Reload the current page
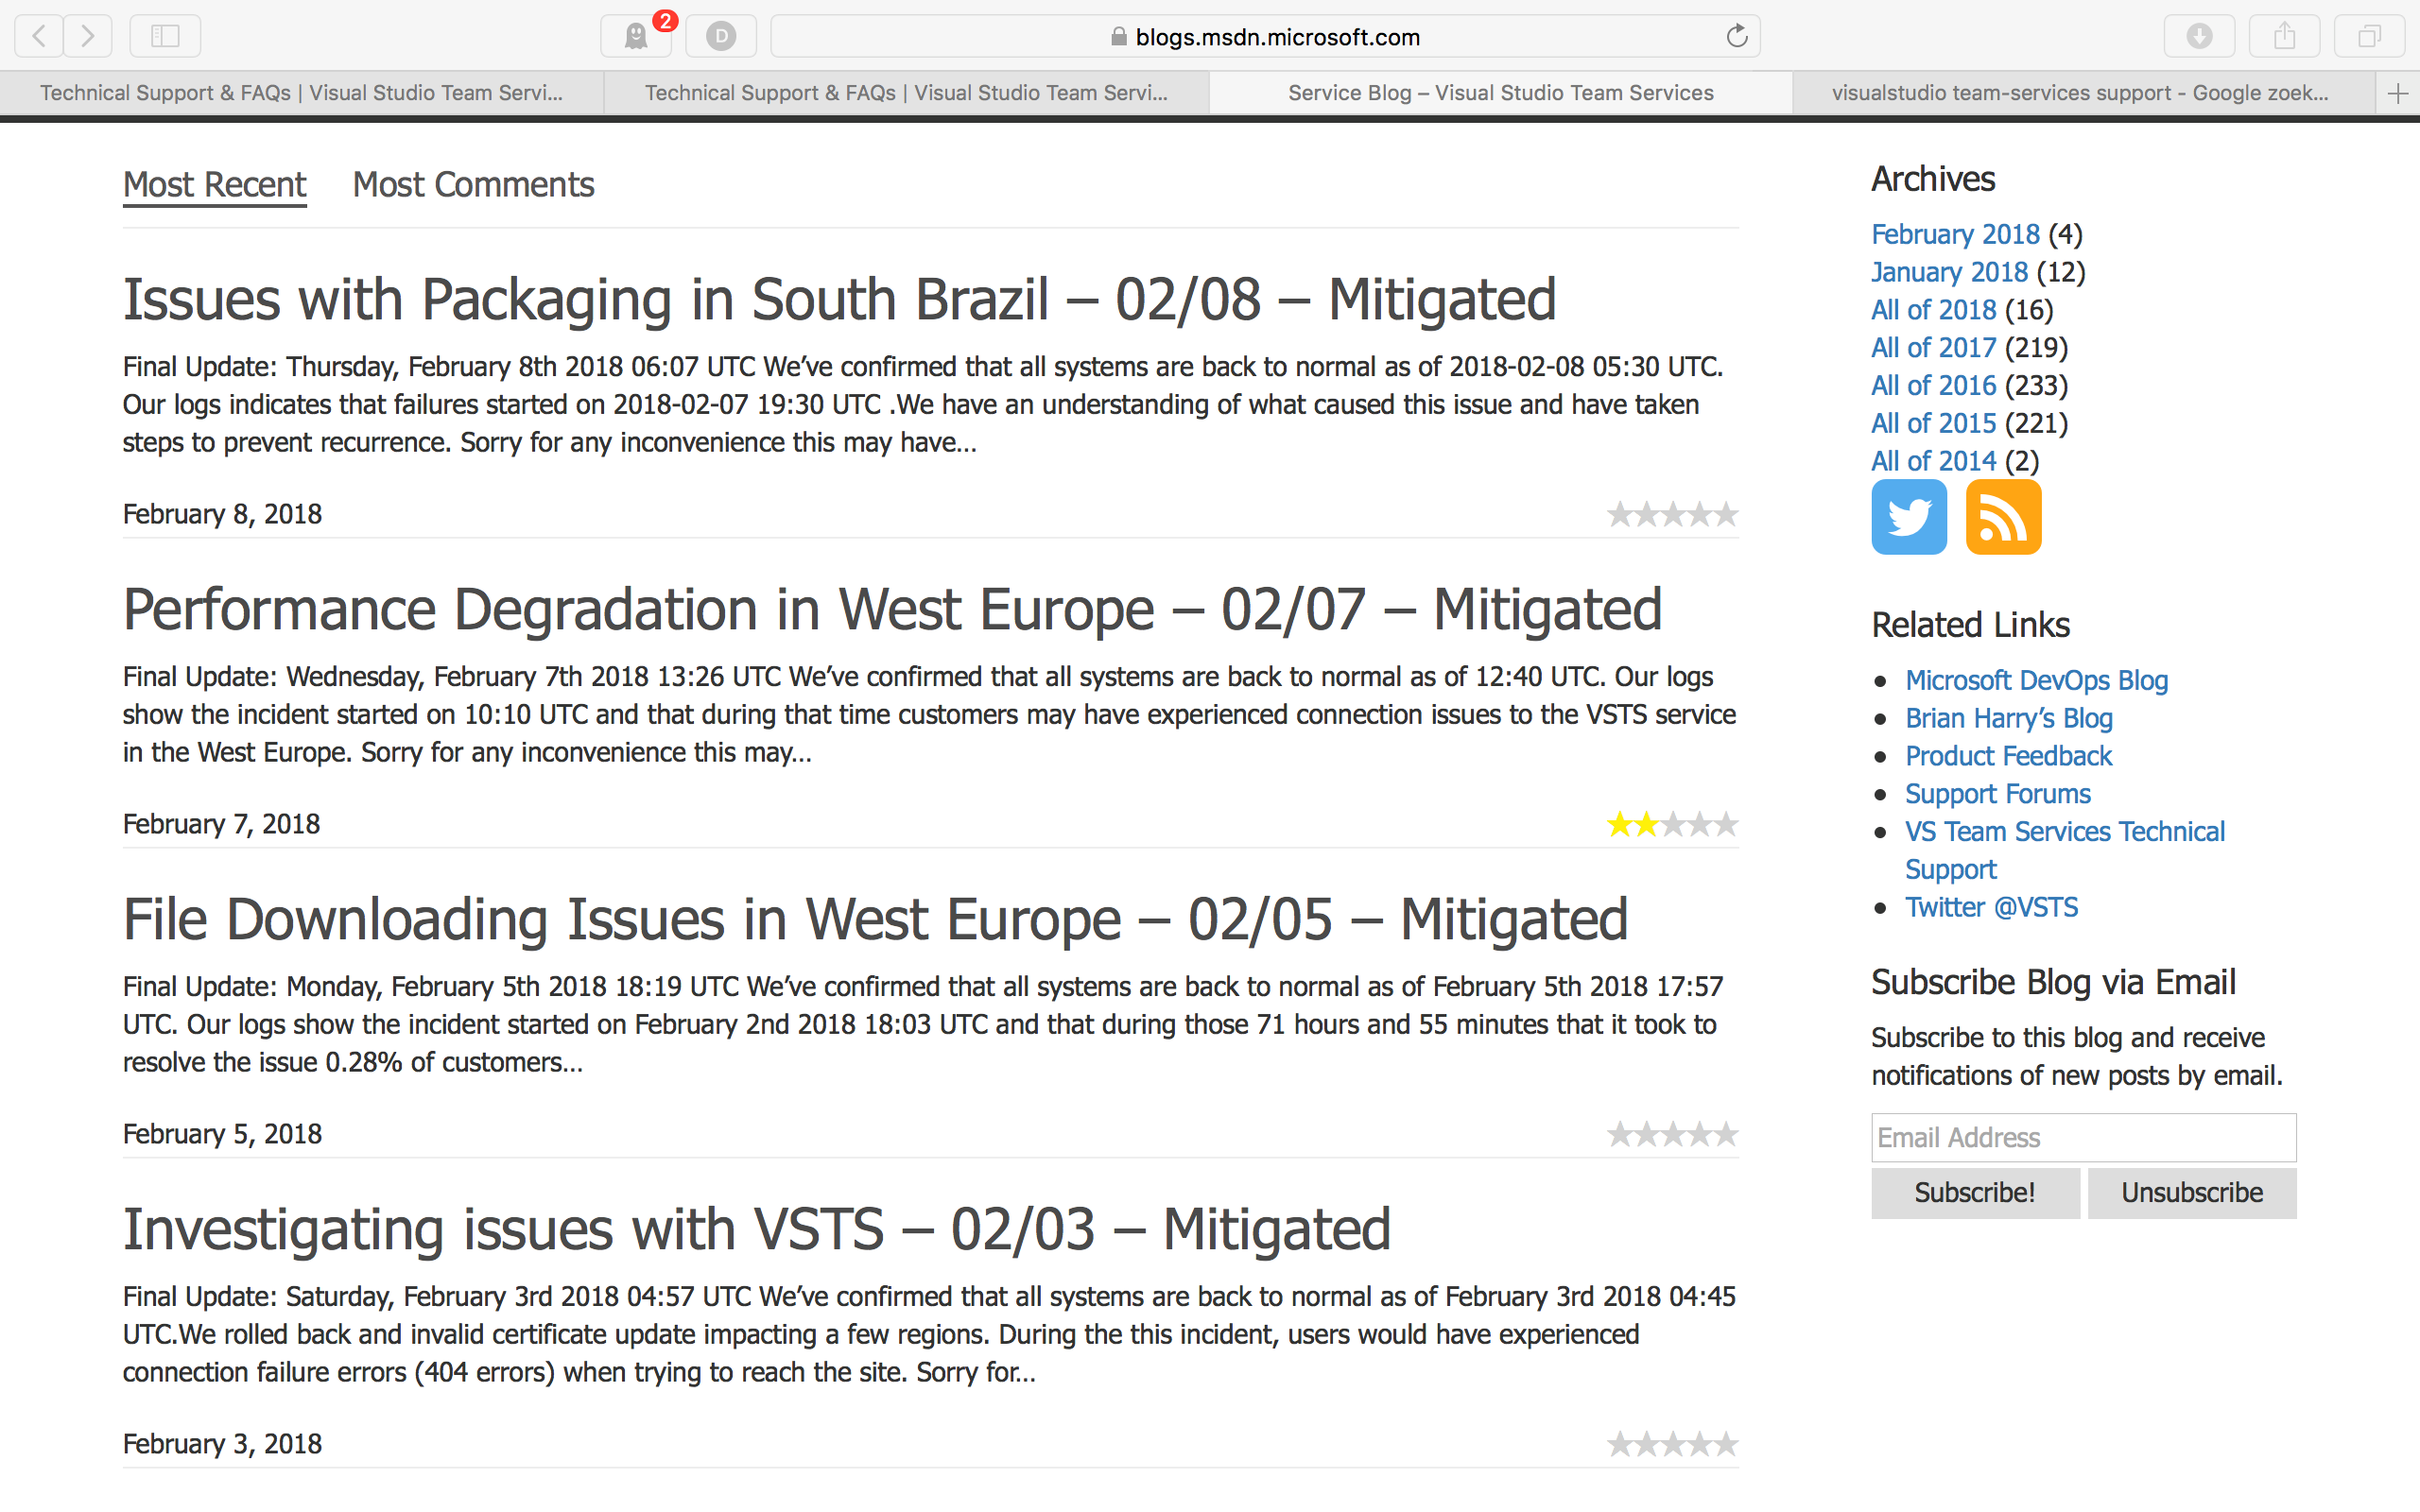The height and width of the screenshot is (1512, 2420). point(1737,36)
